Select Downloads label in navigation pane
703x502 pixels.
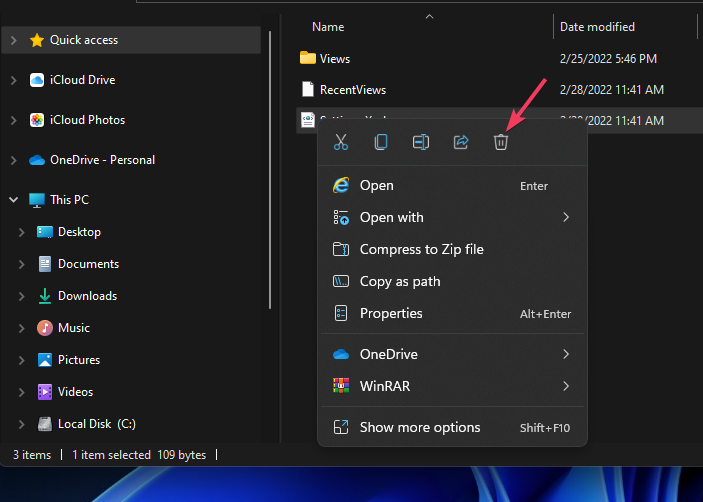87,296
